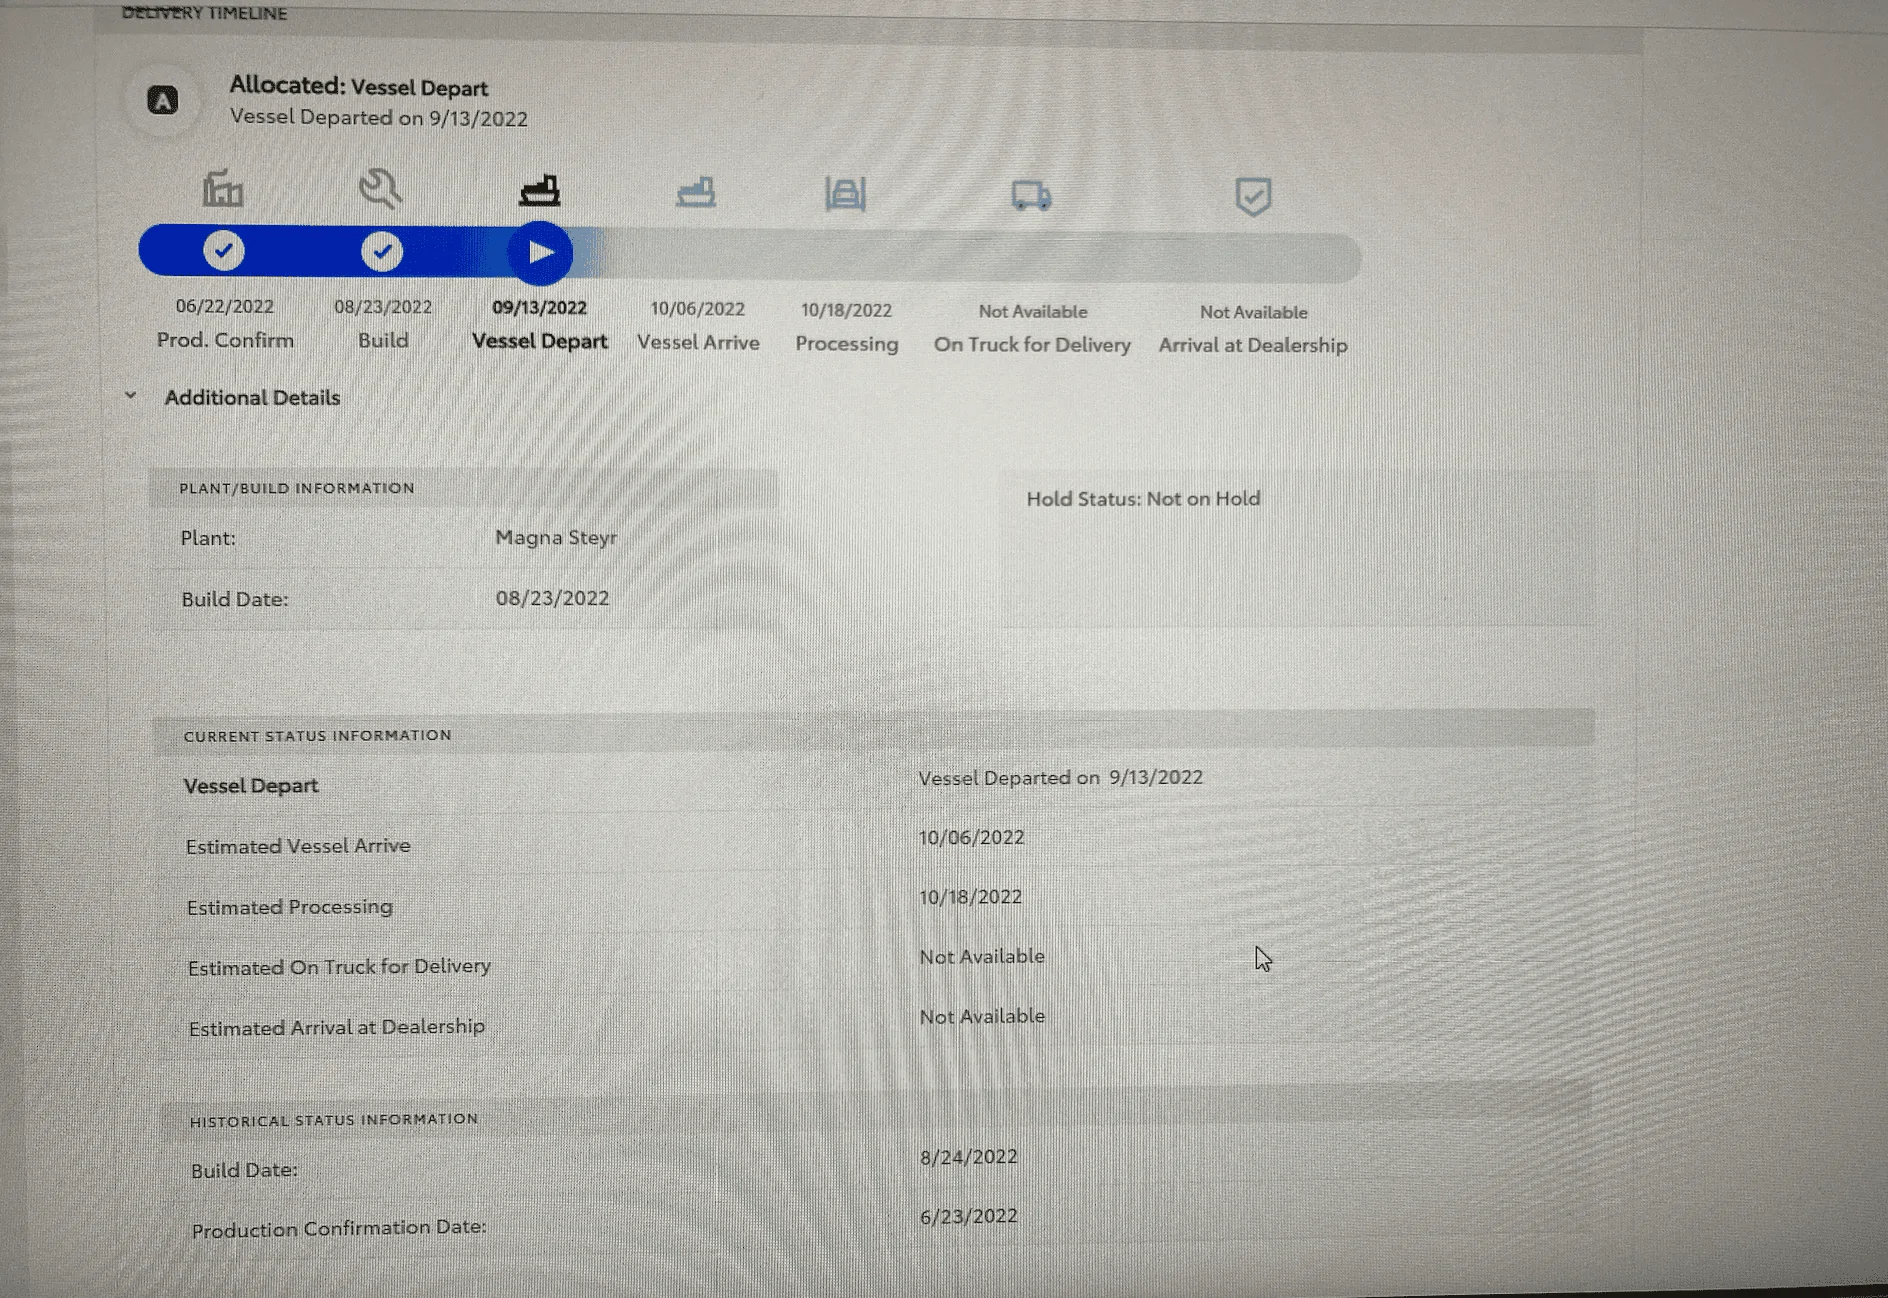Click the 'Allocated: Vessel Depart' heading

click(x=359, y=87)
